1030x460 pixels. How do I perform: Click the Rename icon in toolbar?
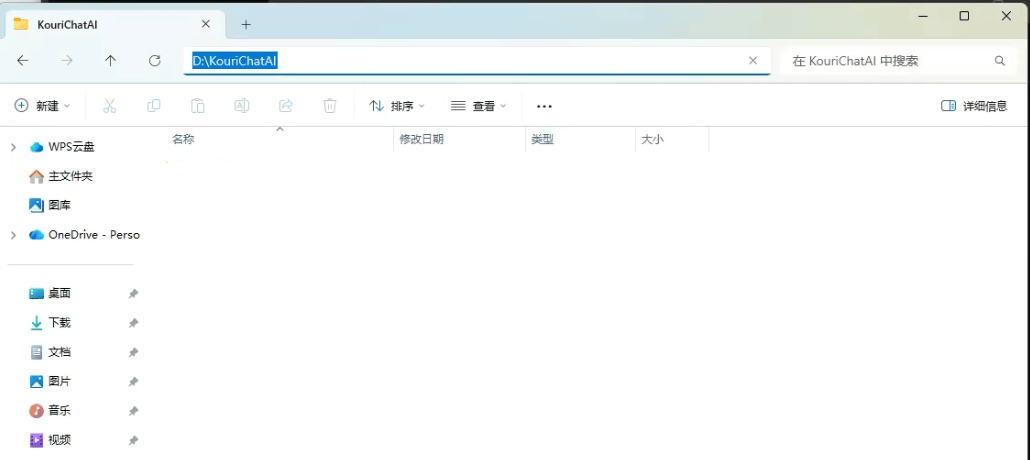coord(242,106)
